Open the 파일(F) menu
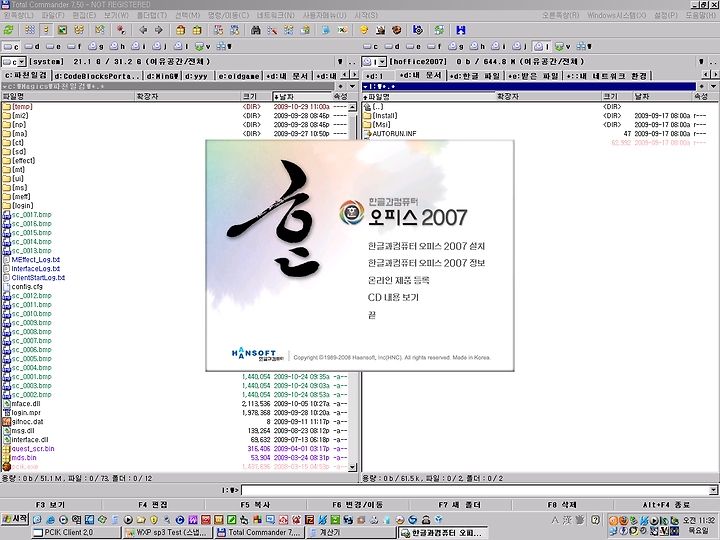Screen dimensions: 720x540 (x=53, y=15)
